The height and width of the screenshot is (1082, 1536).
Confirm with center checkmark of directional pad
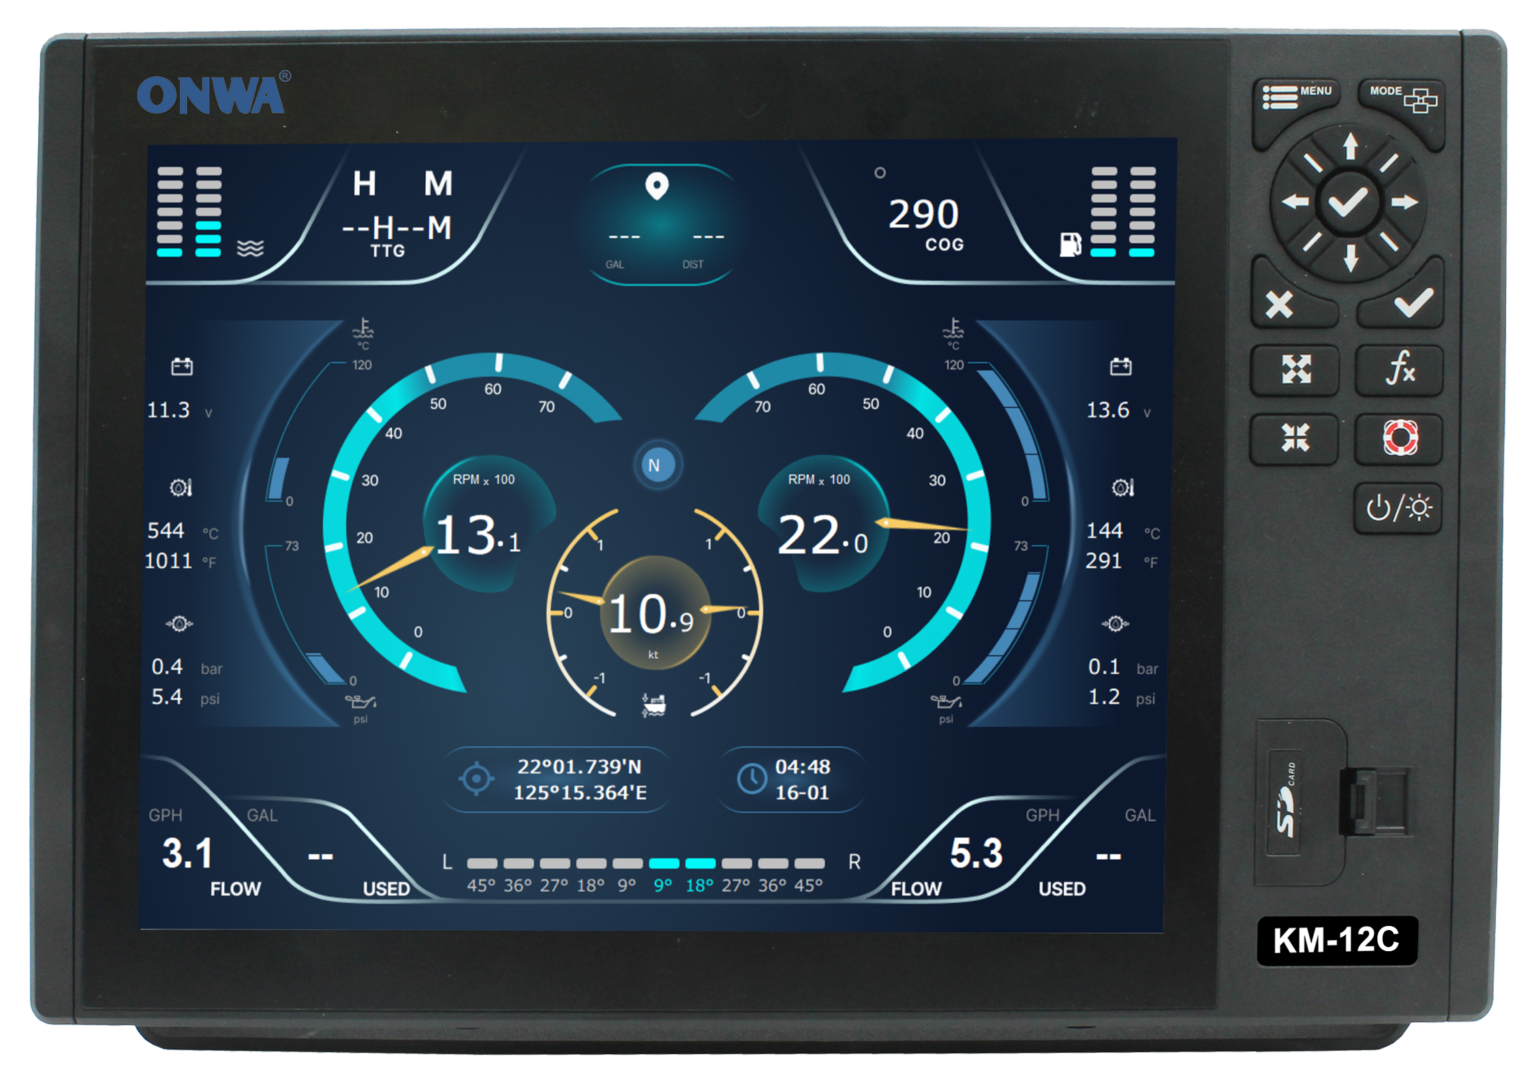coord(1349,202)
